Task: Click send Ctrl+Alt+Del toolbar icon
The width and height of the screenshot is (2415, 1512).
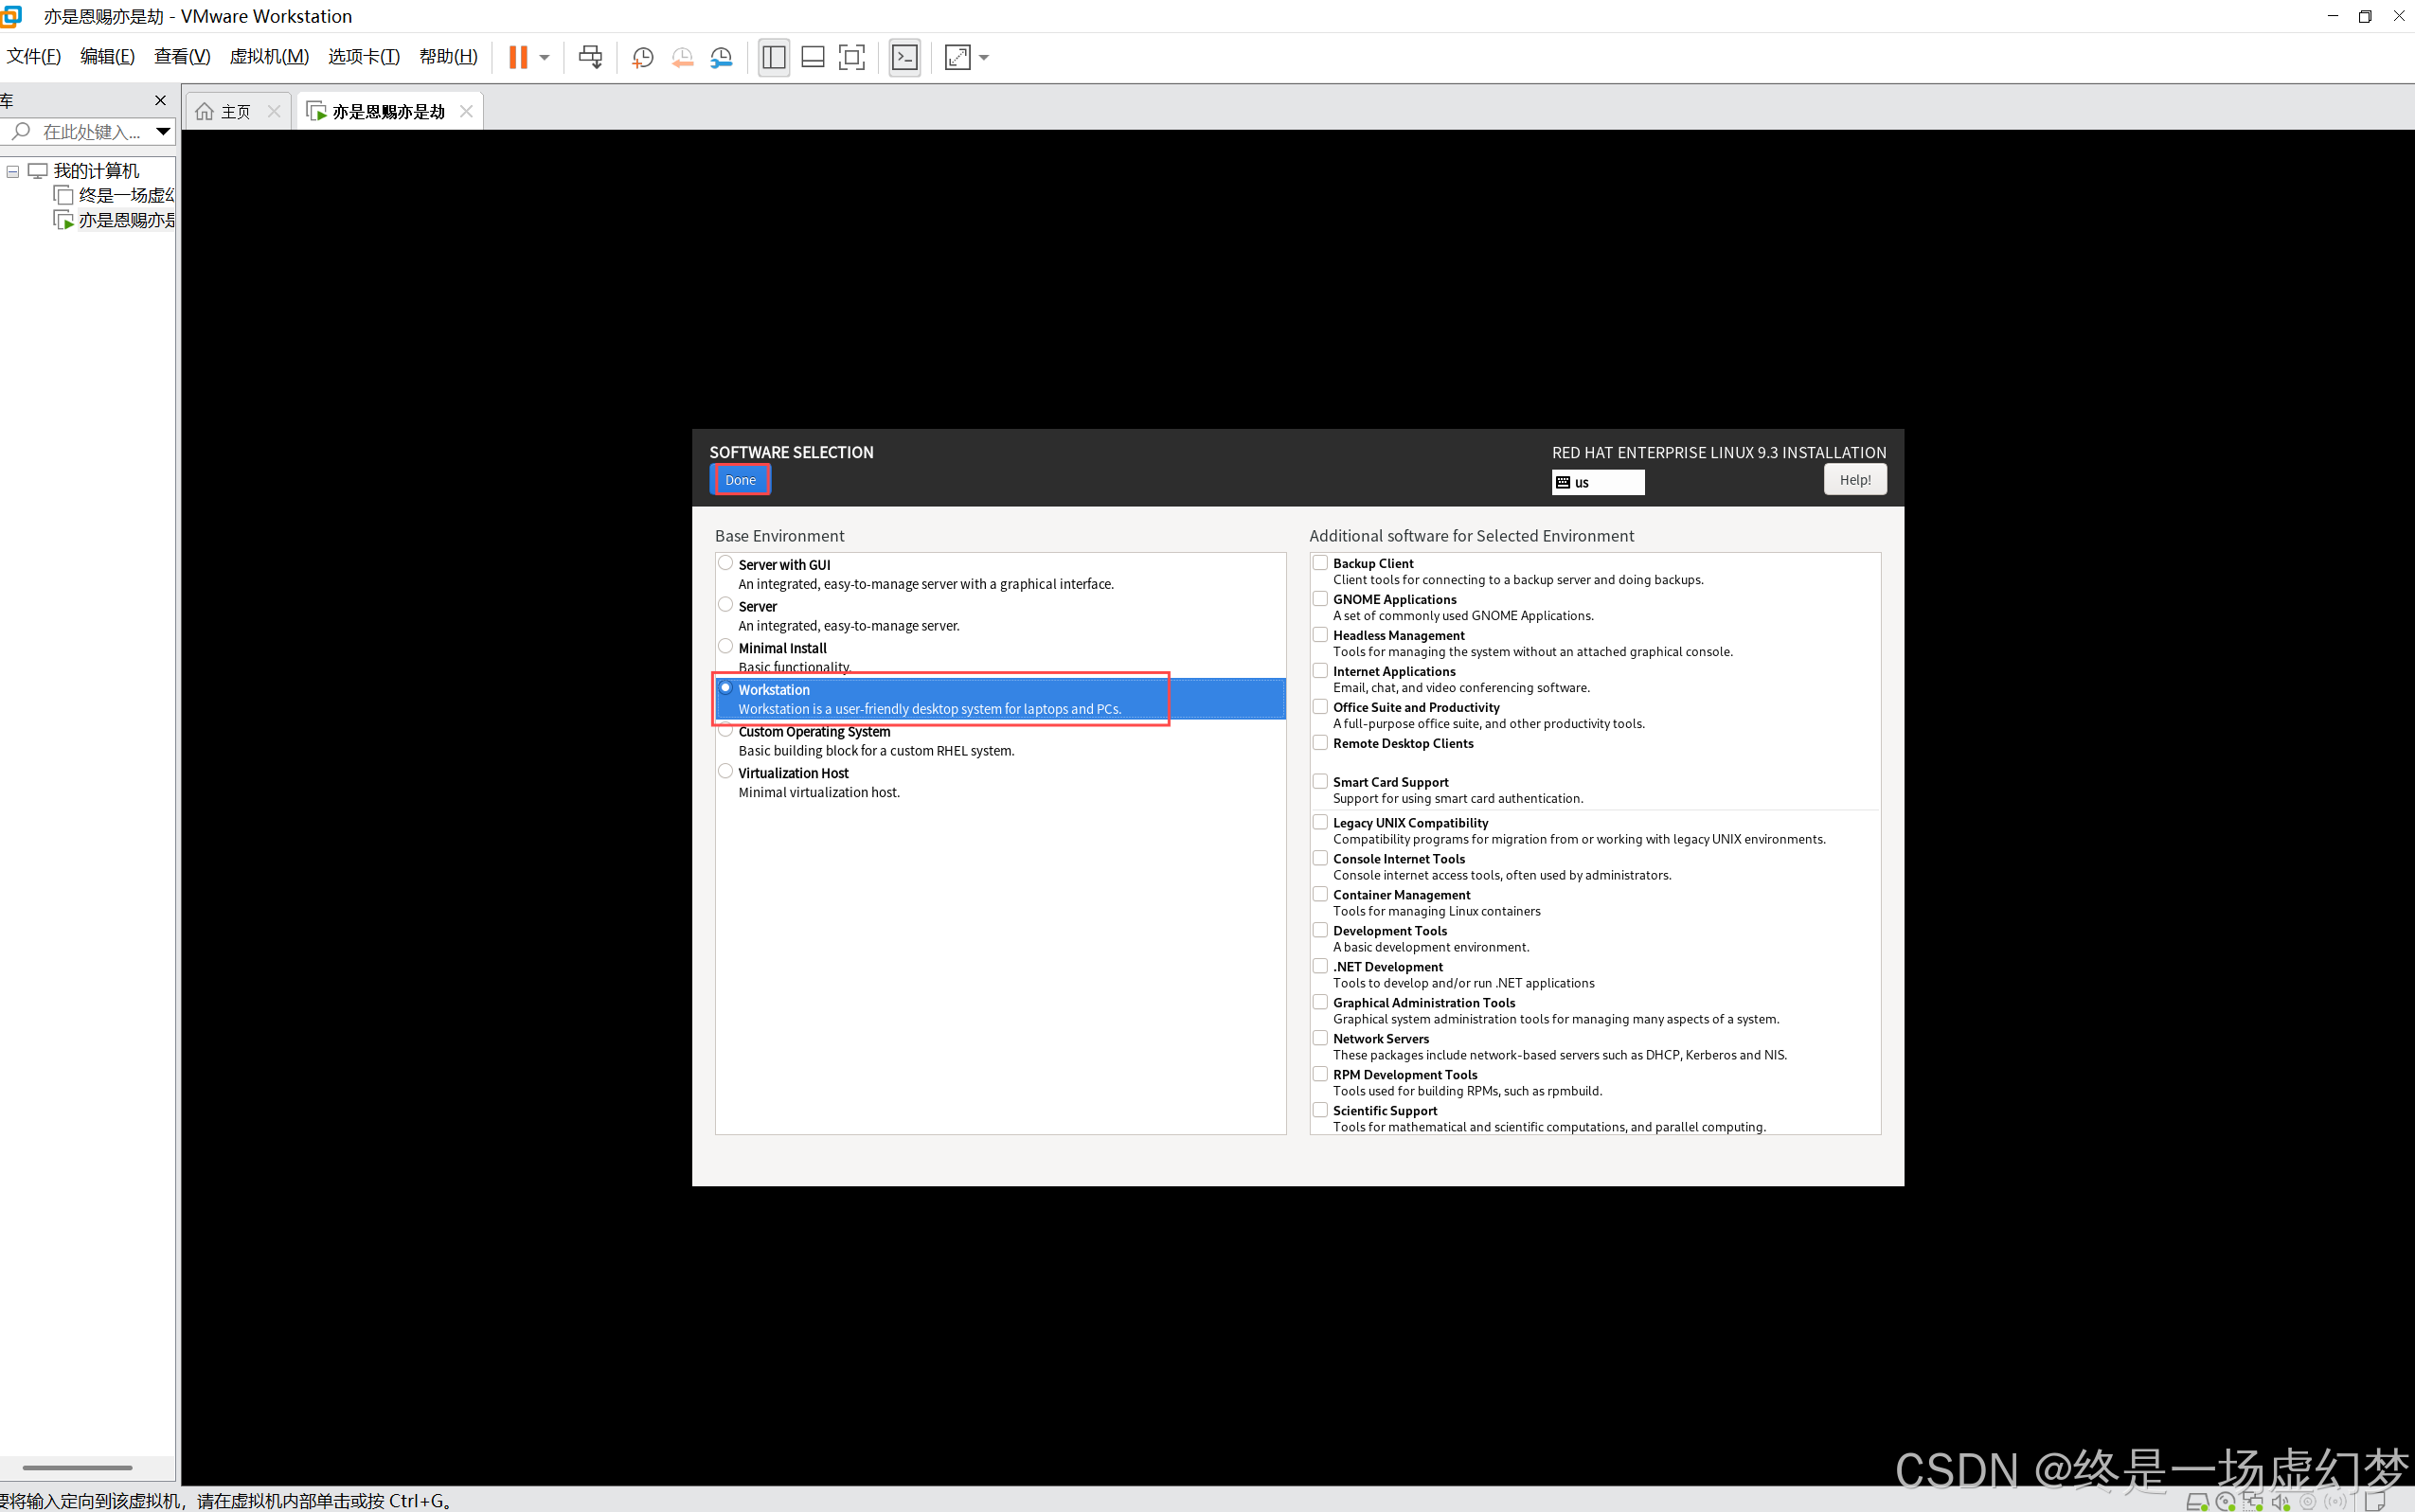Action: click(590, 57)
